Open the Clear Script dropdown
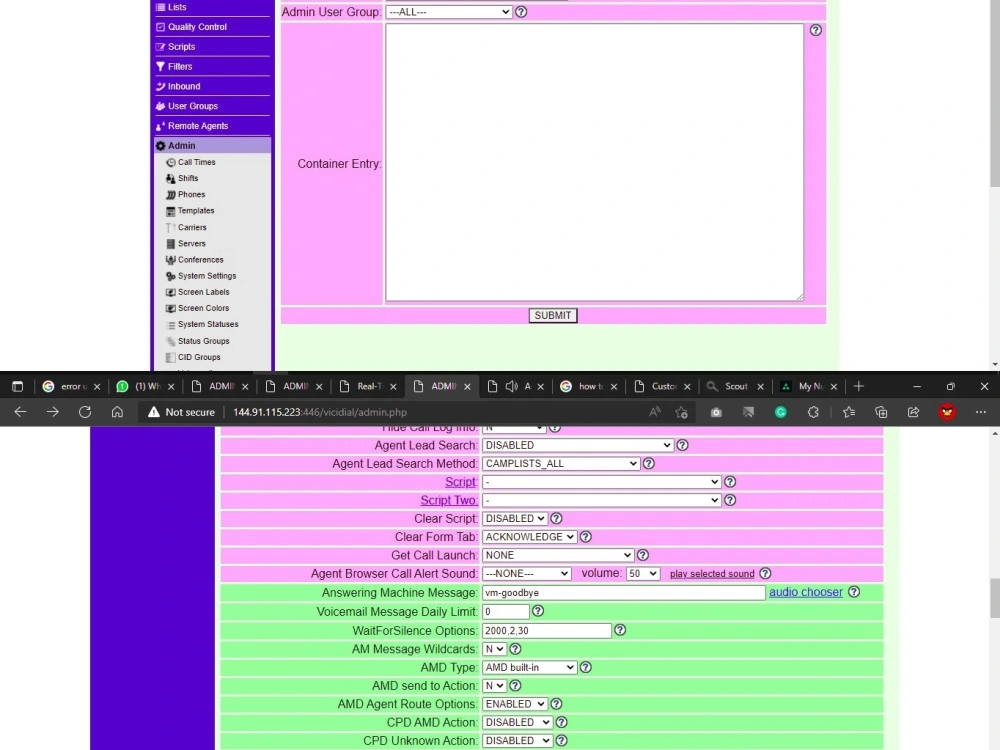This screenshot has height=750, width=1000. pos(515,518)
